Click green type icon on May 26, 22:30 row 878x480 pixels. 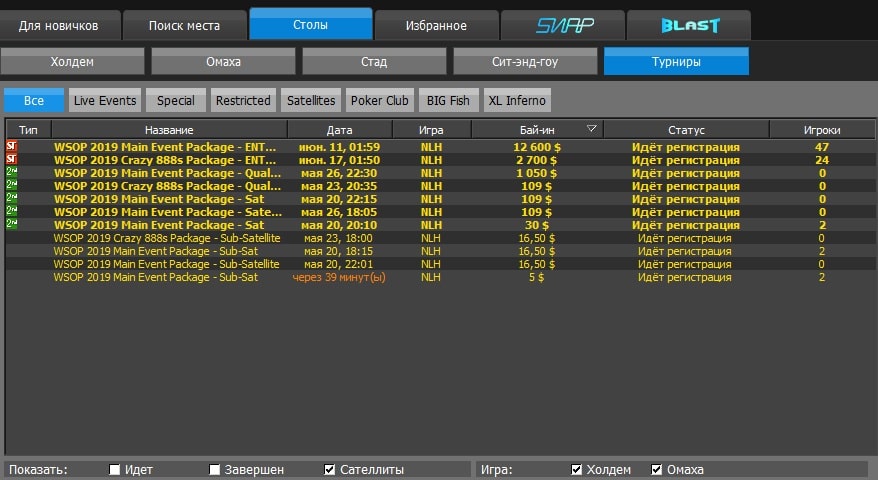pos(12,173)
